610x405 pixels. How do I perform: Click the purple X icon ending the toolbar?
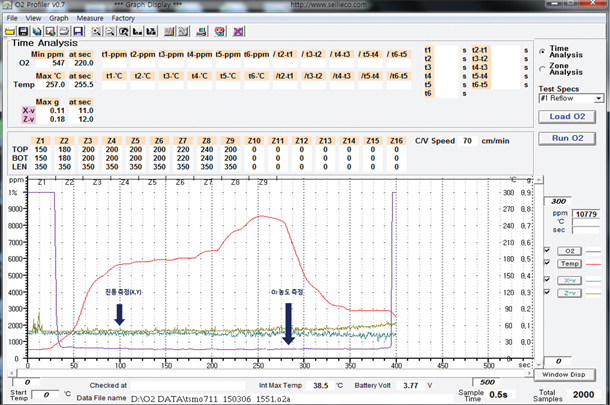[x=237, y=31]
